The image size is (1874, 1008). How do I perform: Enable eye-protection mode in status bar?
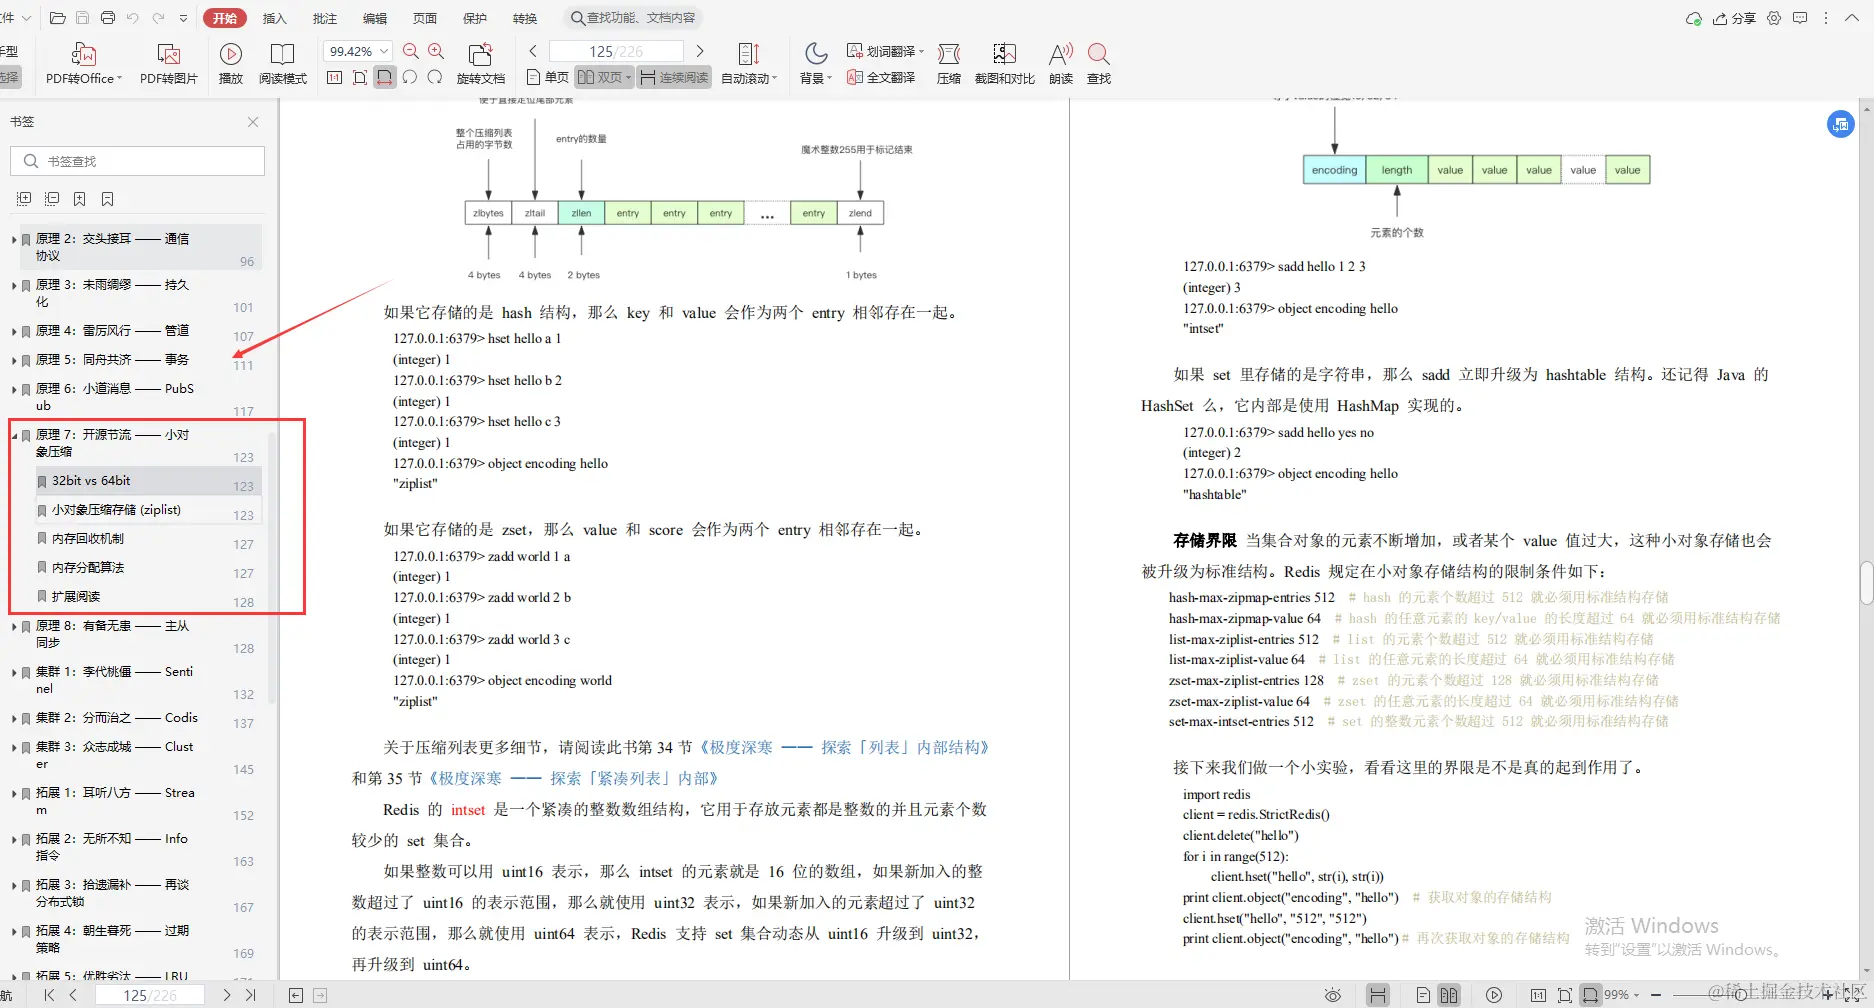[x=1334, y=994]
